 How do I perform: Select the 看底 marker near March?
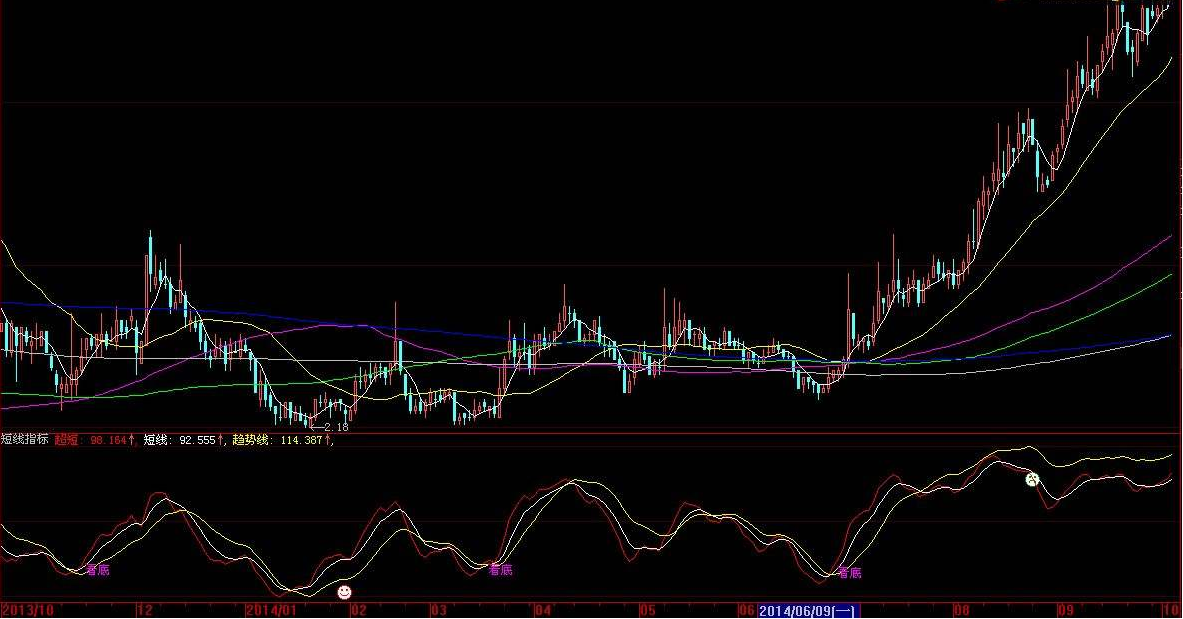(500, 570)
